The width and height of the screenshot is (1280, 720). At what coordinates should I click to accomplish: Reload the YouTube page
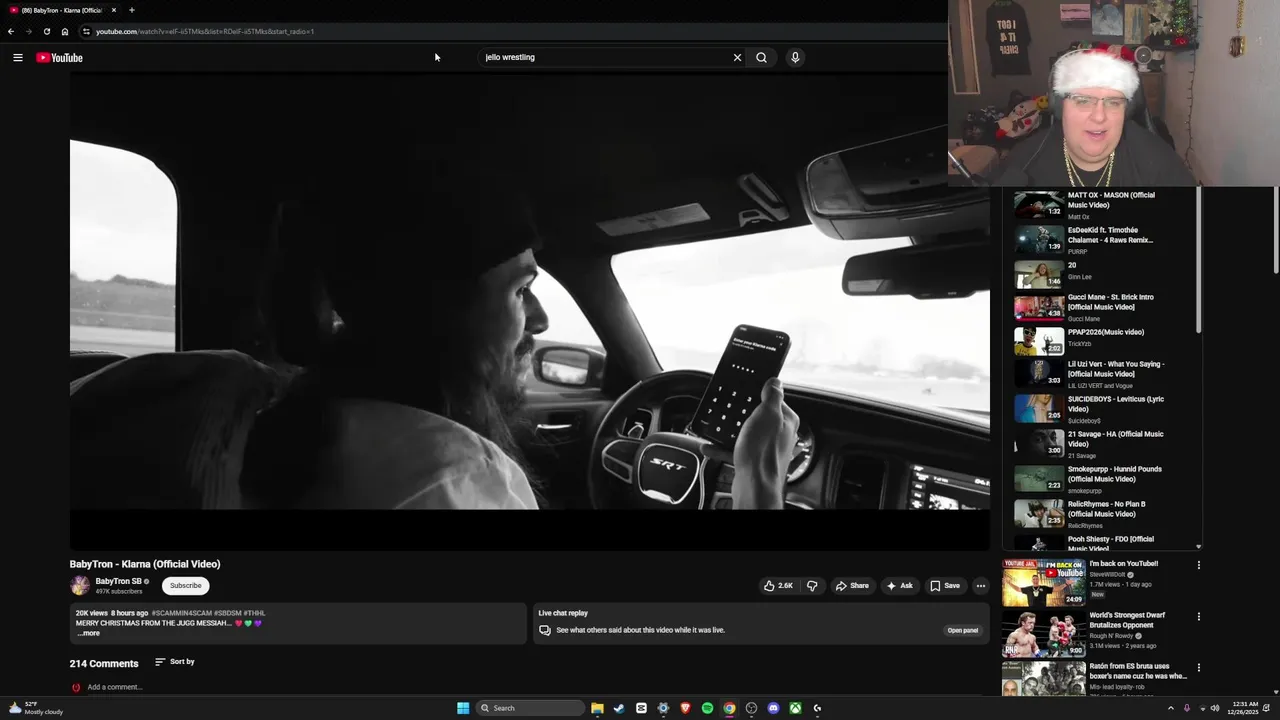click(x=46, y=31)
